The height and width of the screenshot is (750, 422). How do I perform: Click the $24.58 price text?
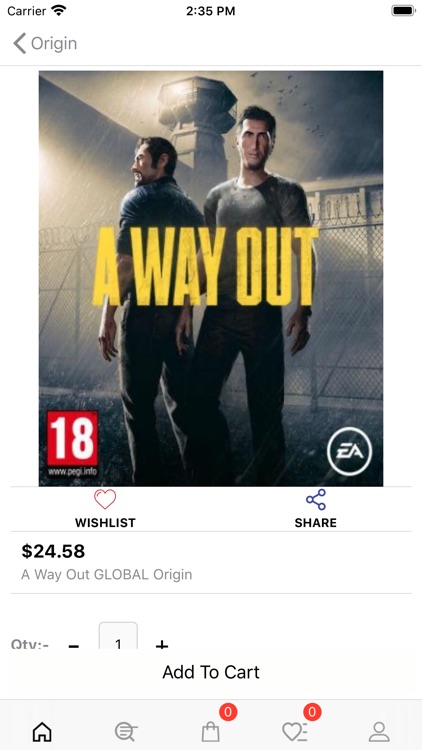point(53,551)
